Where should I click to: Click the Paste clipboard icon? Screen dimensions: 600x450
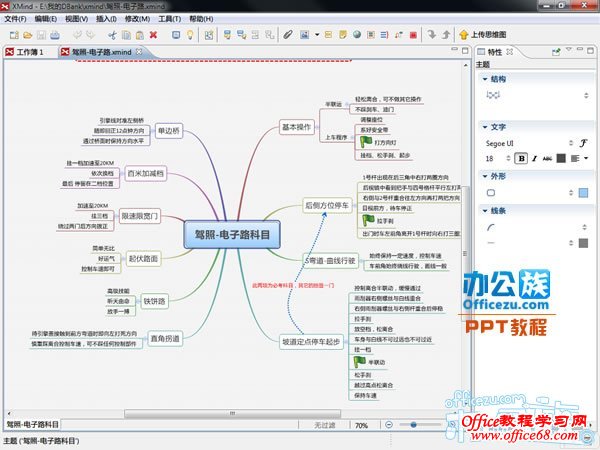[x=140, y=35]
